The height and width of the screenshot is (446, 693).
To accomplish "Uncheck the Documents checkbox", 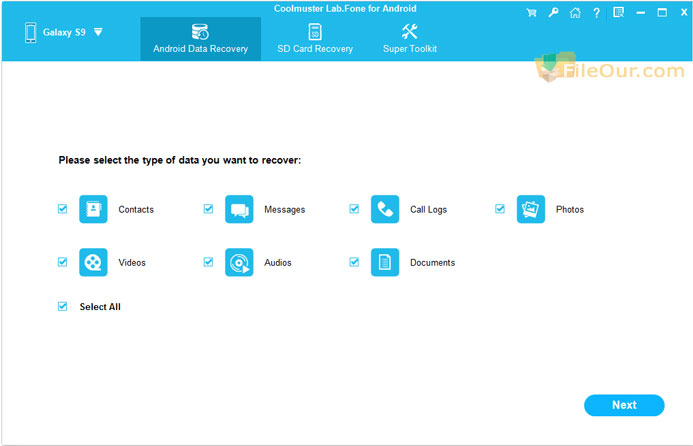I will (354, 262).
